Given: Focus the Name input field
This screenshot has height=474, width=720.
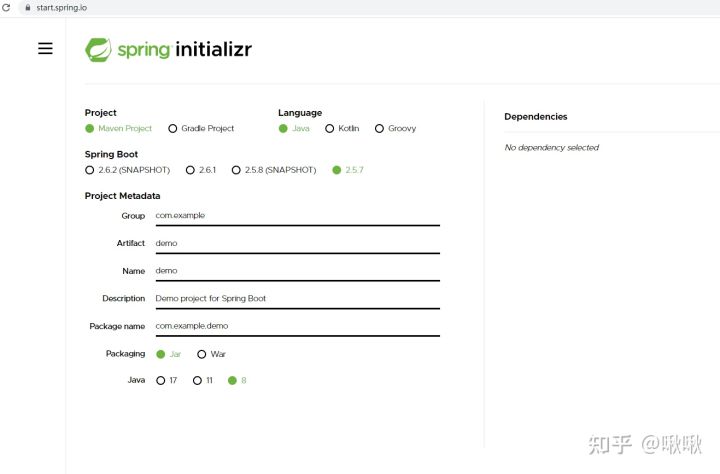Looking at the screenshot, I should 298,271.
